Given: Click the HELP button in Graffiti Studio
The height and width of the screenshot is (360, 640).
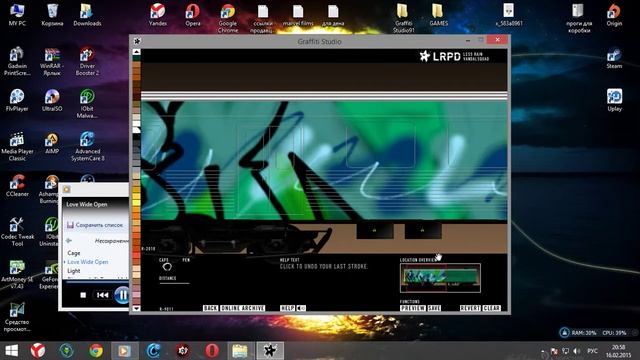Looking at the screenshot, I should [287, 308].
